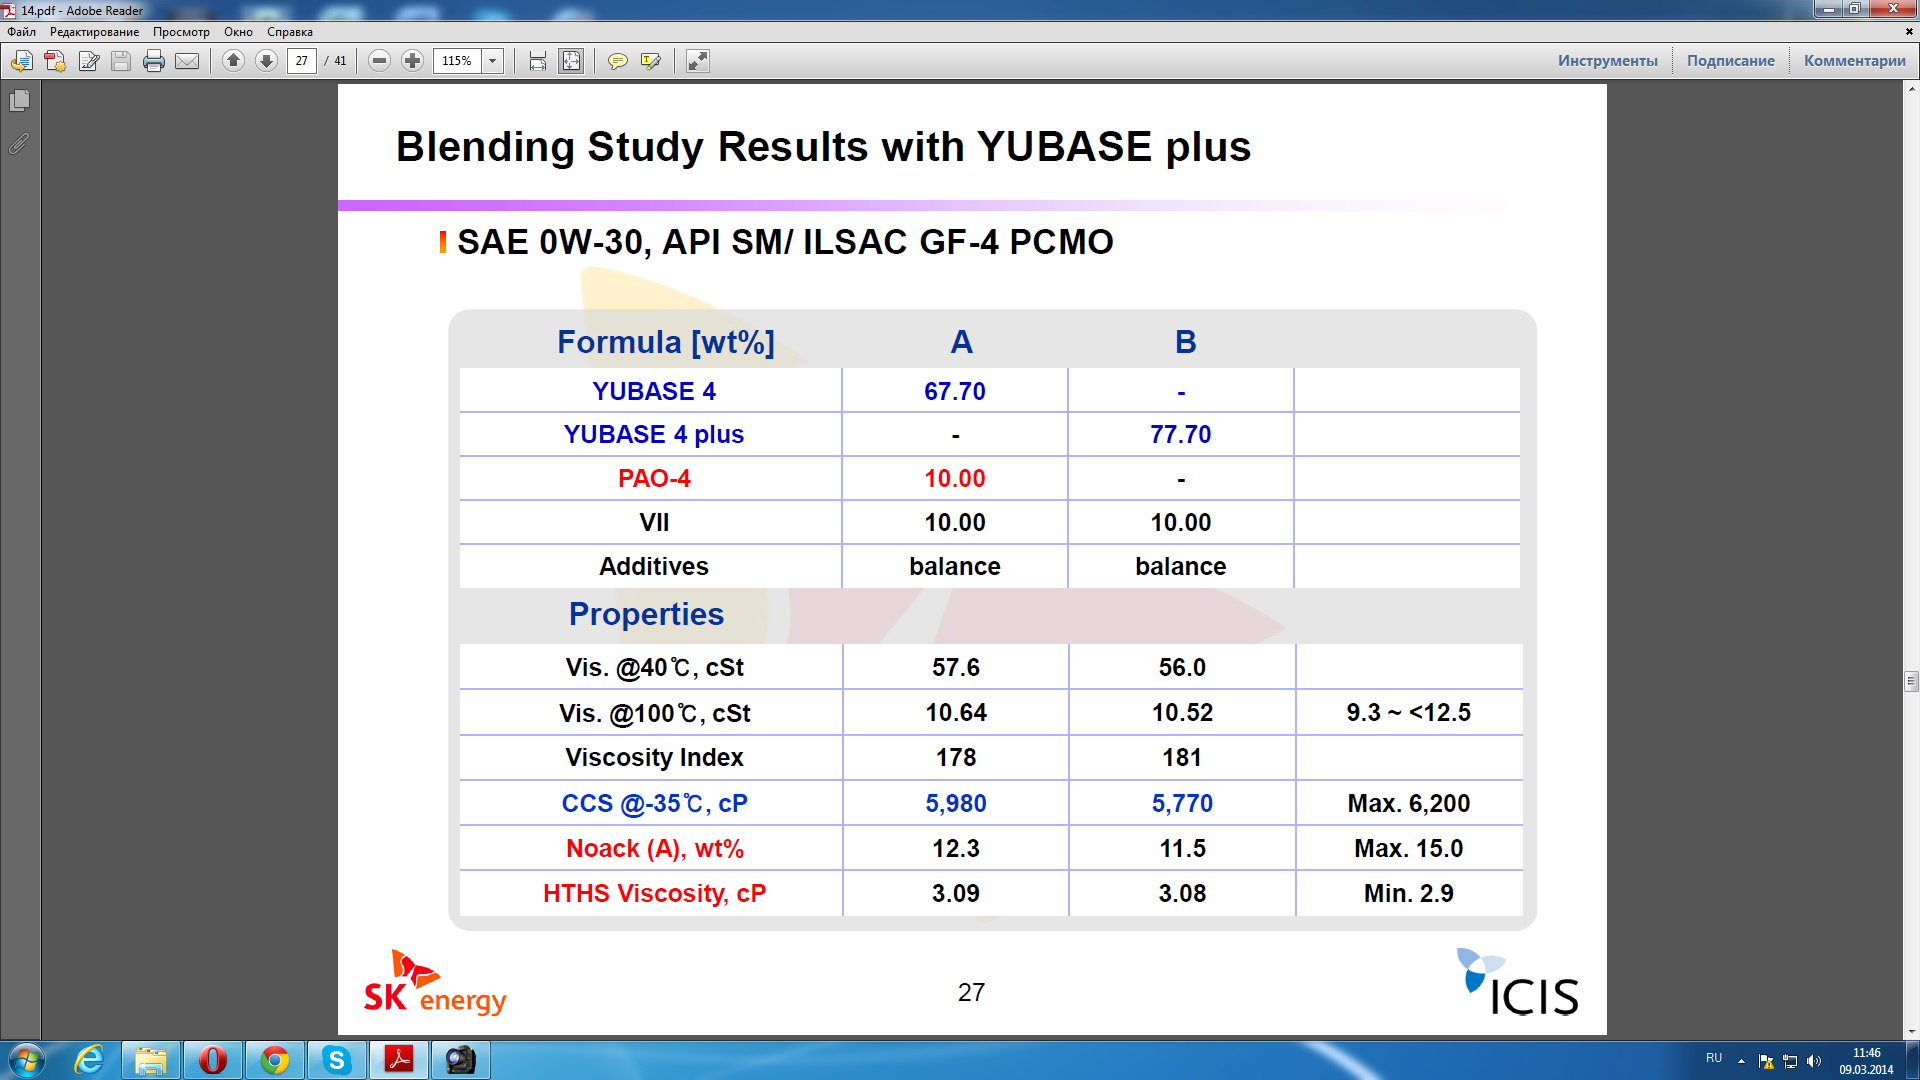The height and width of the screenshot is (1080, 1920).
Task: Switch to read mode with arrows icon
Action: click(698, 61)
